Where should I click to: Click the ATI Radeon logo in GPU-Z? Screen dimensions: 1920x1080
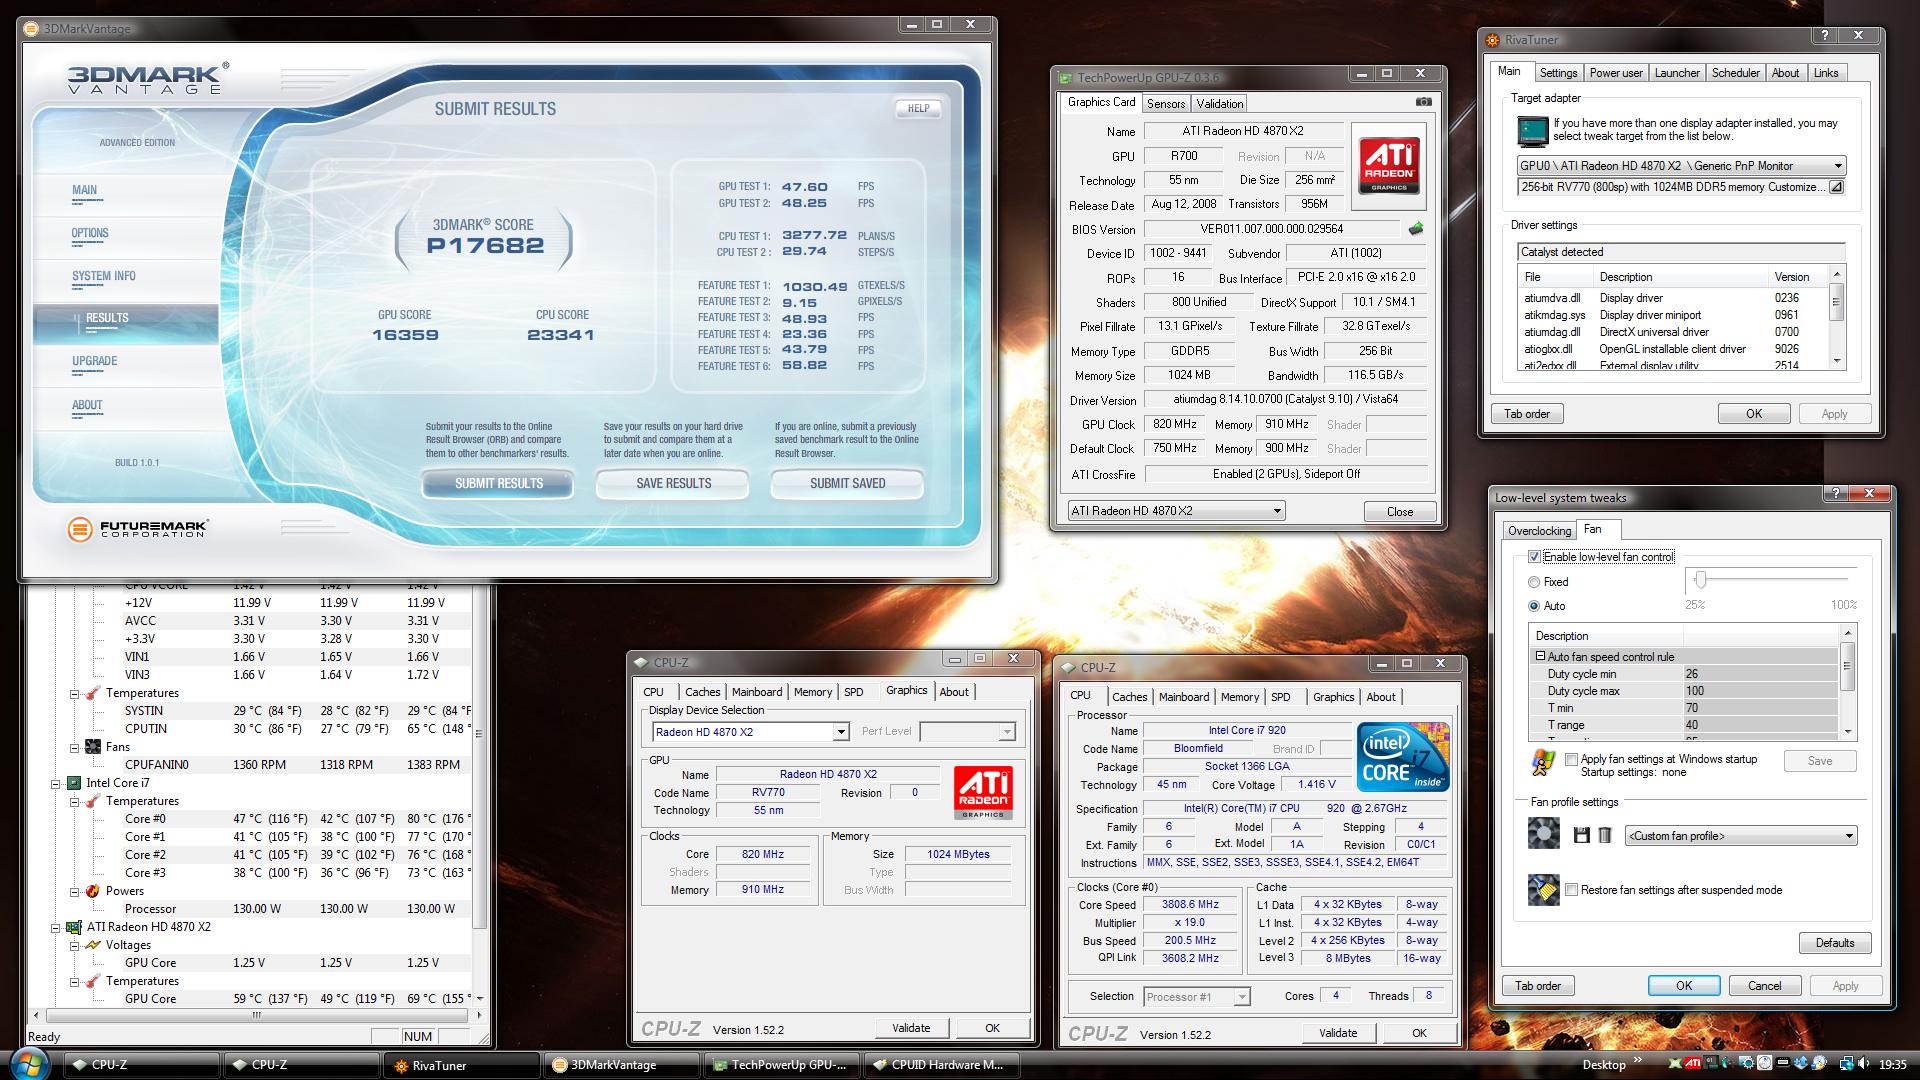pyautogui.click(x=1388, y=166)
